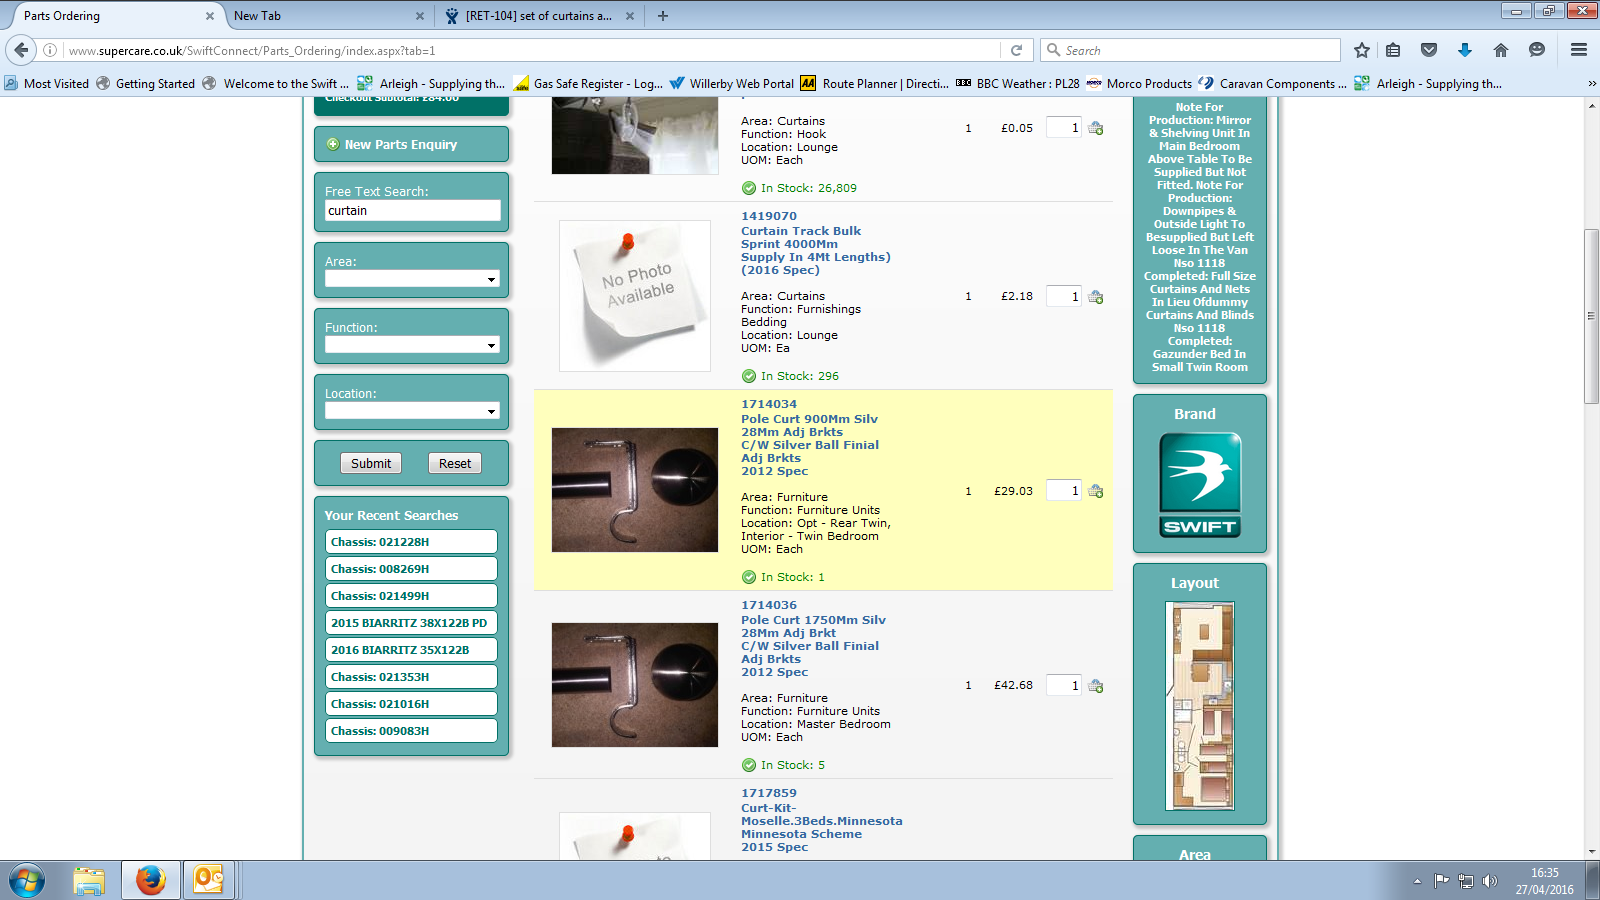Image resolution: width=1600 pixels, height=900 pixels.
Task: Click the browser address bar
Action: pyautogui.click(x=534, y=50)
